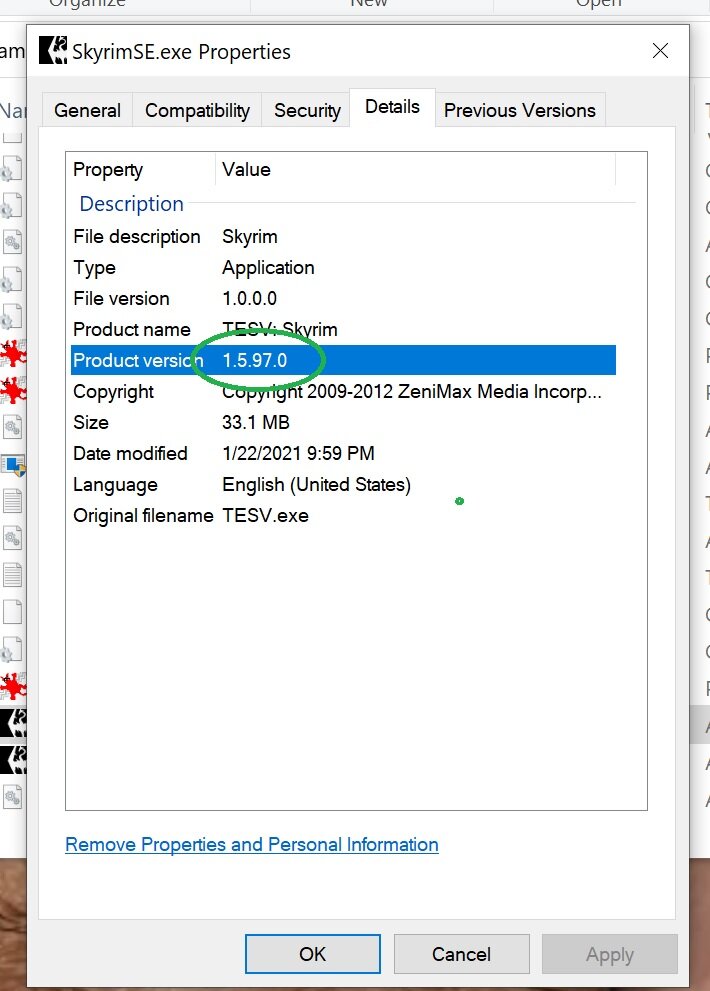Click the value English (United States)
The image size is (710, 991).
(x=316, y=485)
